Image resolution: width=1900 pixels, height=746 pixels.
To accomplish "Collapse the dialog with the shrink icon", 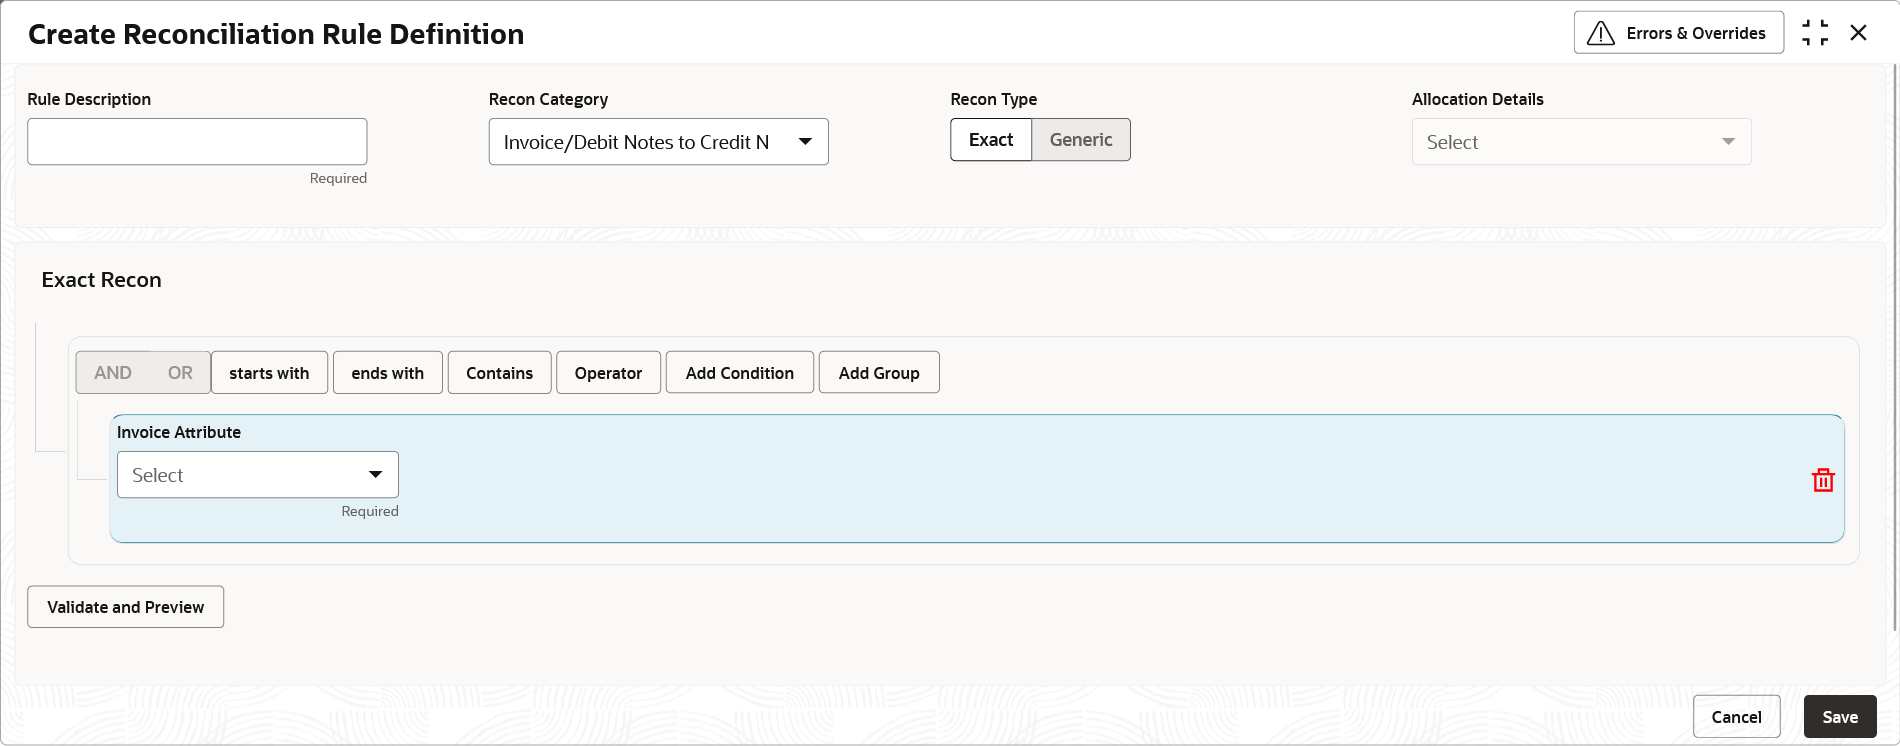I will click(x=1815, y=33).
